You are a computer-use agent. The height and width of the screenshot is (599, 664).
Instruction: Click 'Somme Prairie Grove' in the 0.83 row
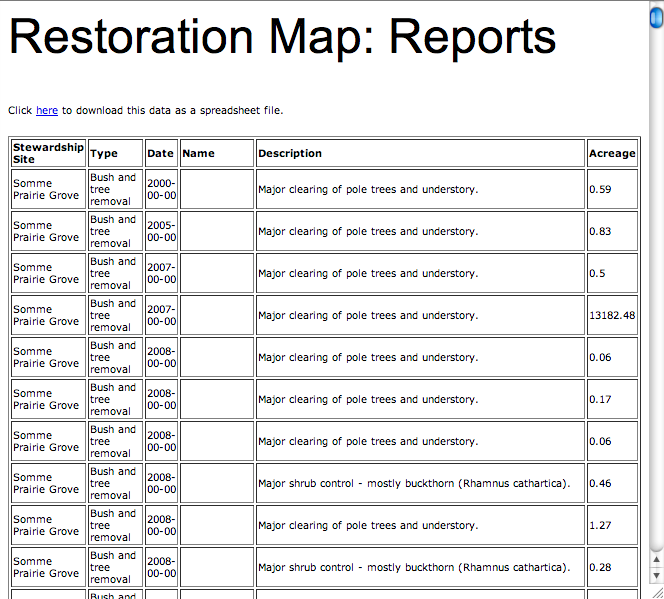(46, 231)
